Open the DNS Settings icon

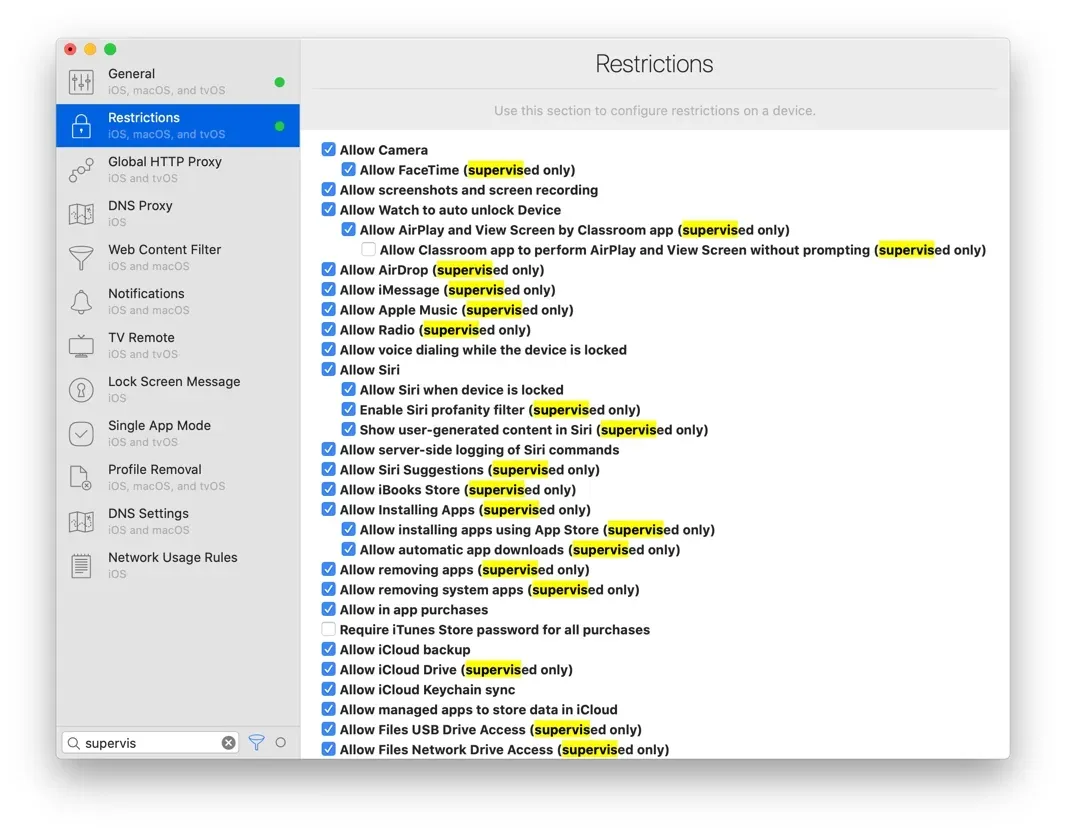81,521
